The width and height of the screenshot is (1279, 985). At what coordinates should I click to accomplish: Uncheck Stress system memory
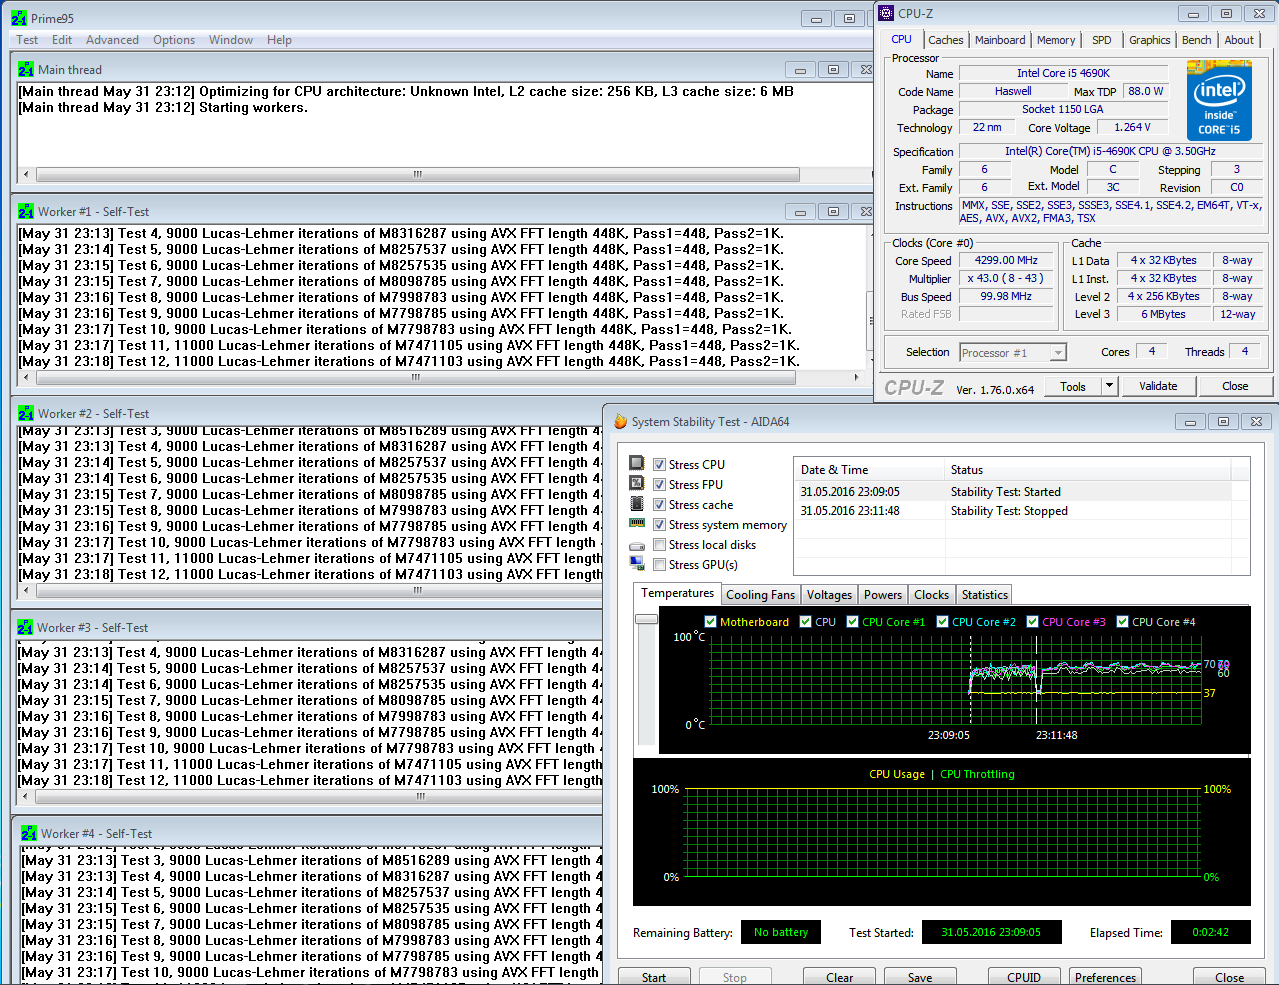[660, 524]
